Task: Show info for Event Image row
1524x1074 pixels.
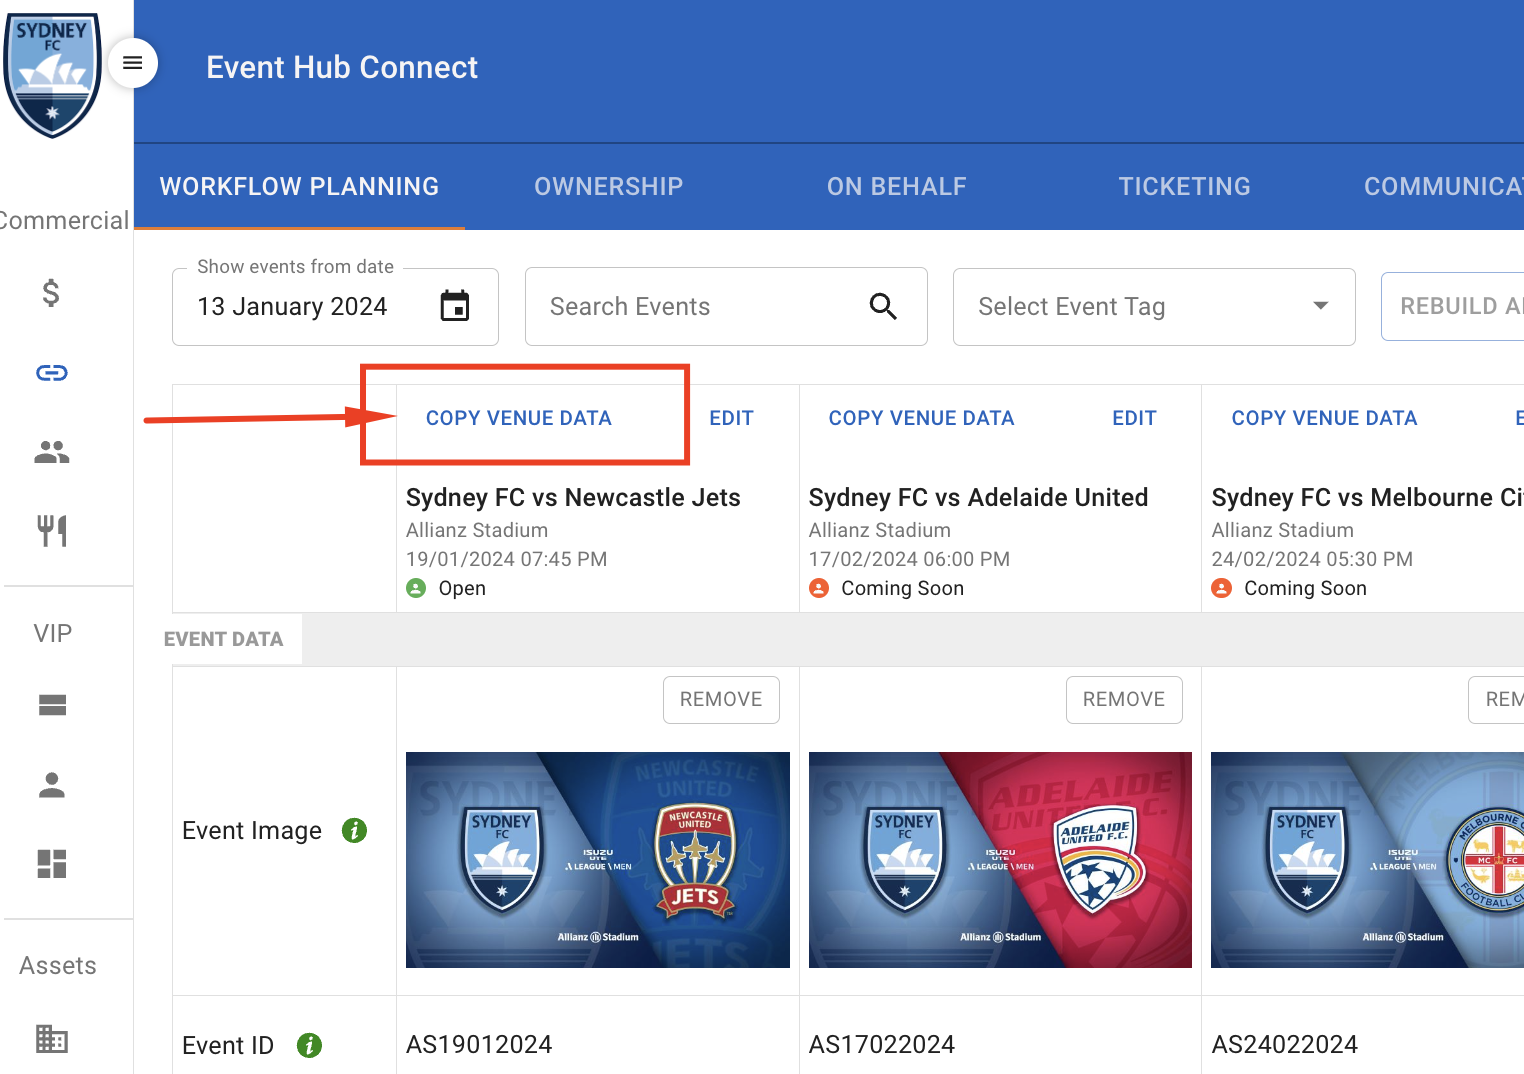Action: pos(354,830)
